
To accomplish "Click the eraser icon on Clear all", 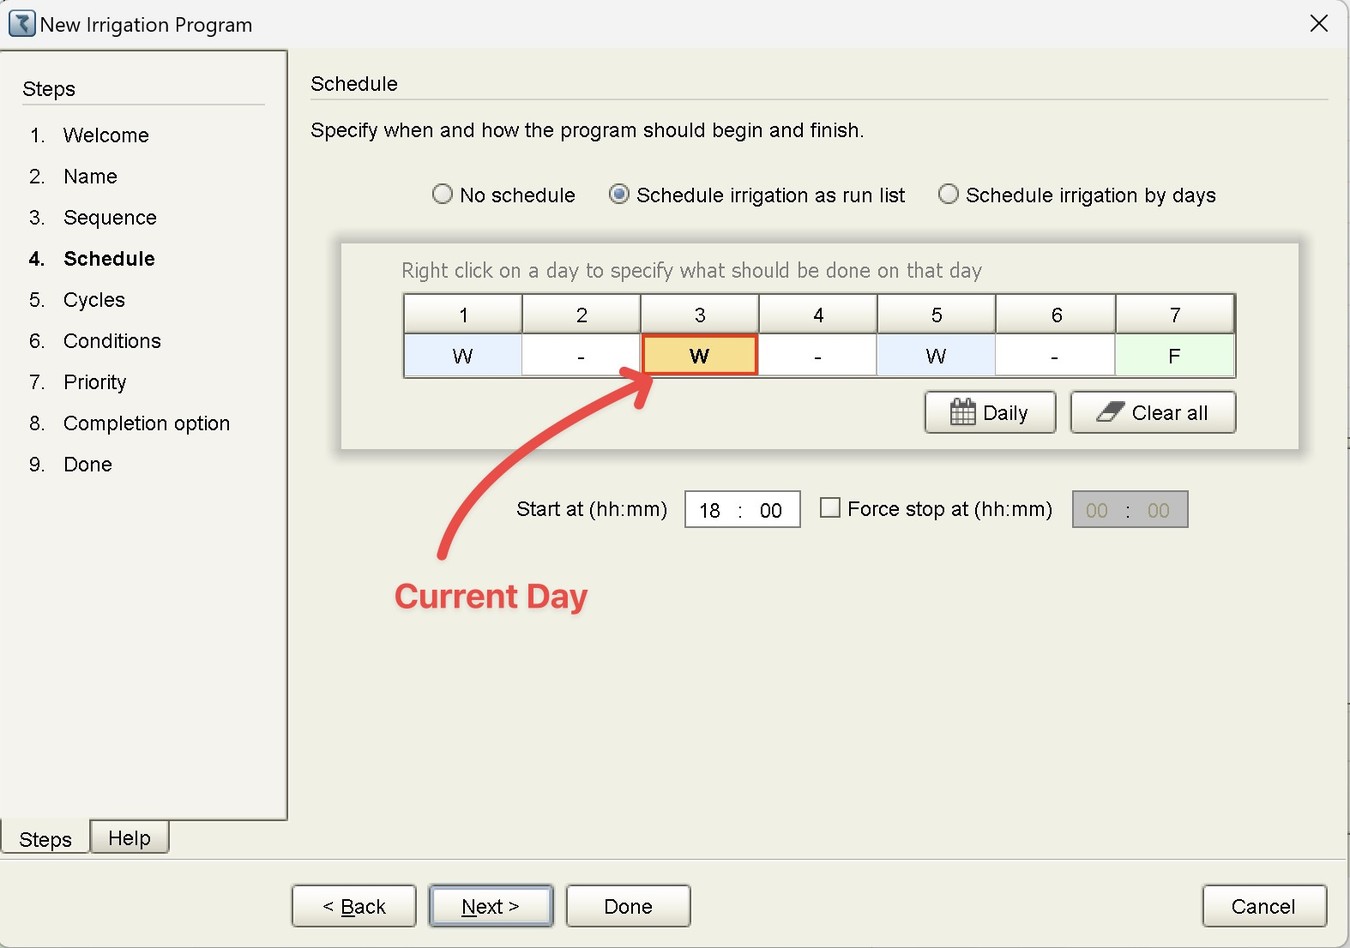I will 1110,412.
